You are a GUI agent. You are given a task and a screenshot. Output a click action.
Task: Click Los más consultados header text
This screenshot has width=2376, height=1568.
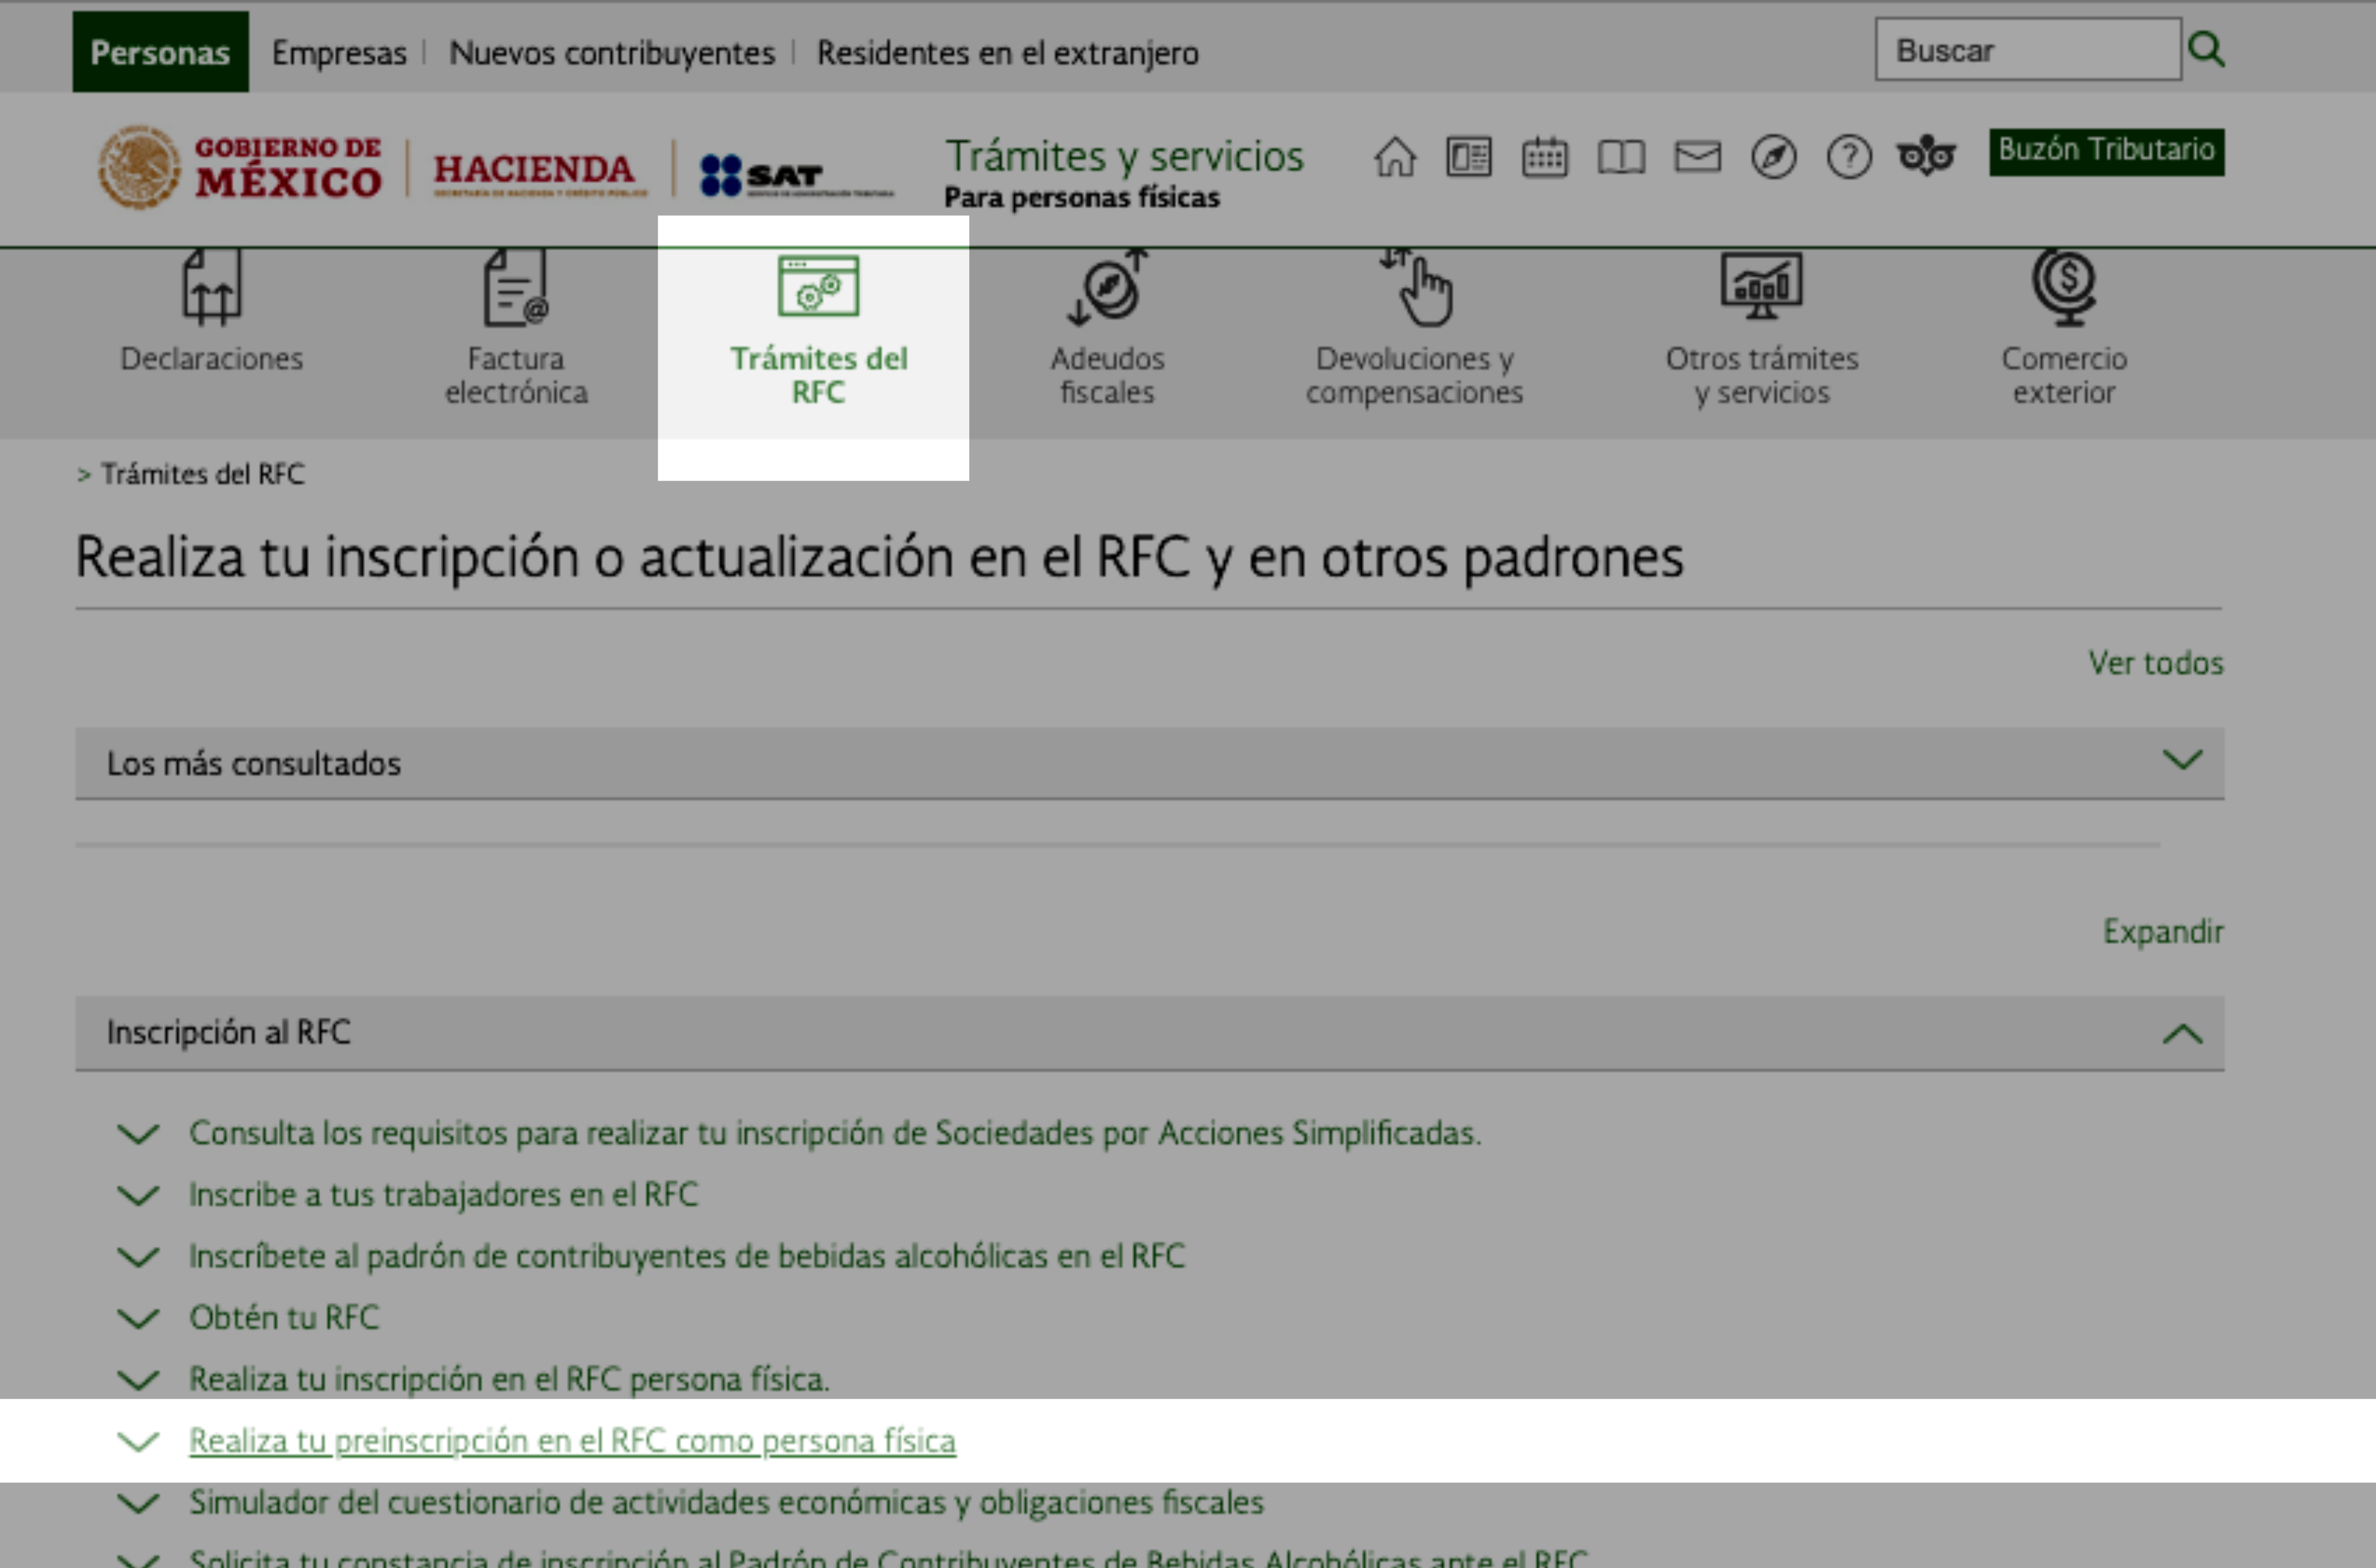pos(253,764)
